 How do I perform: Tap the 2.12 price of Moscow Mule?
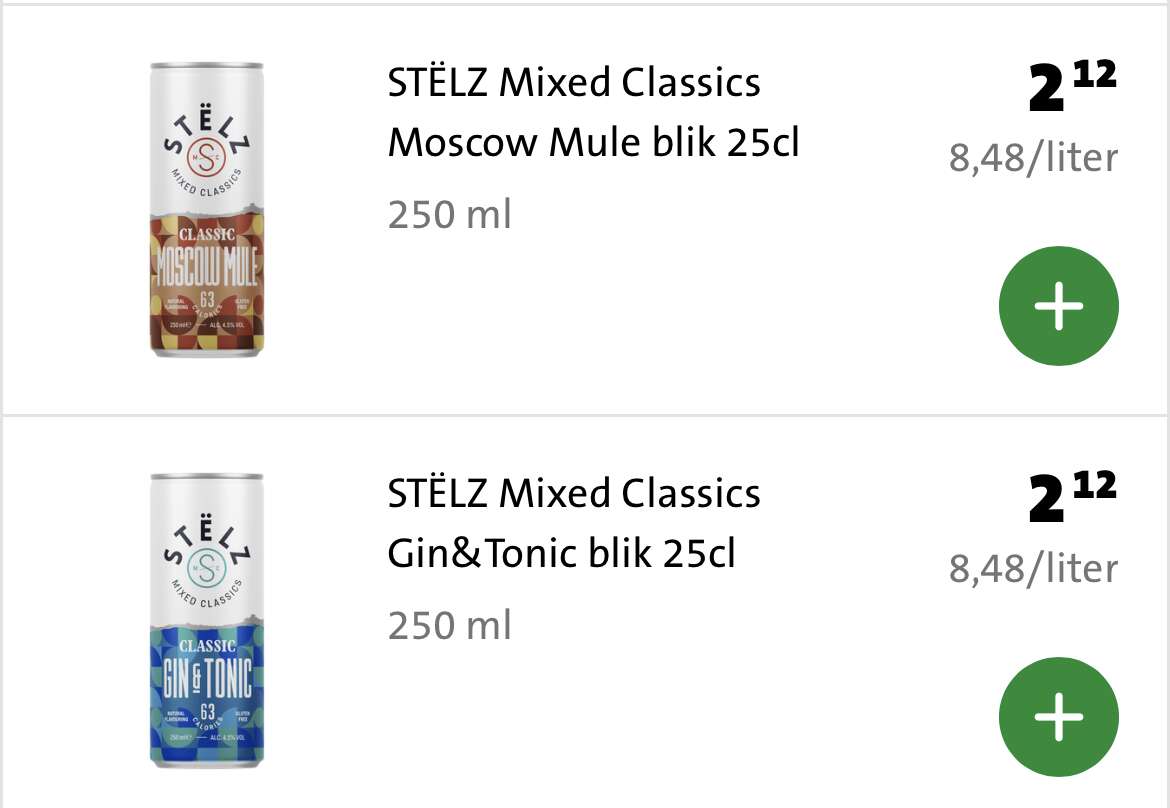coord(1072,86)
